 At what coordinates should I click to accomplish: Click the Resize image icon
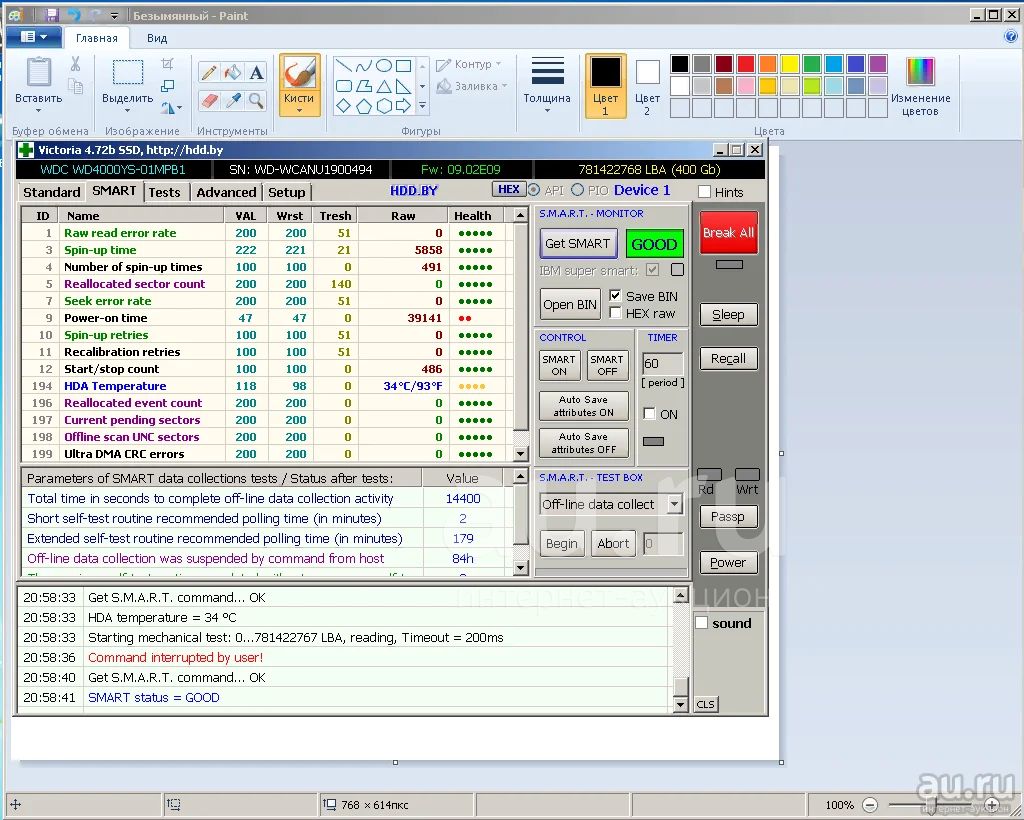click(x=167, y=86)
